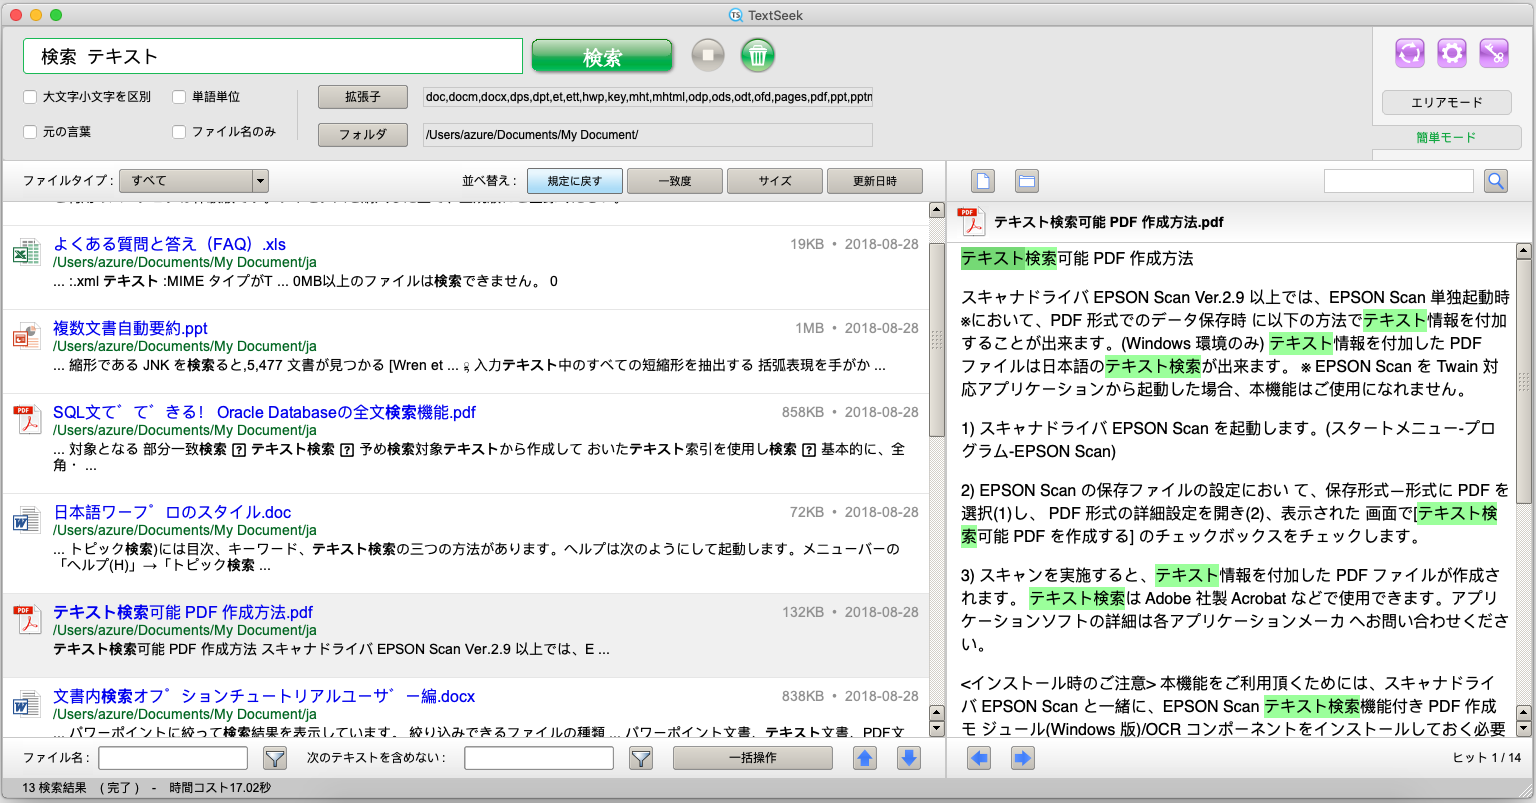Click the green trash clear icon
1536x803 pixels.
[758, 55]
